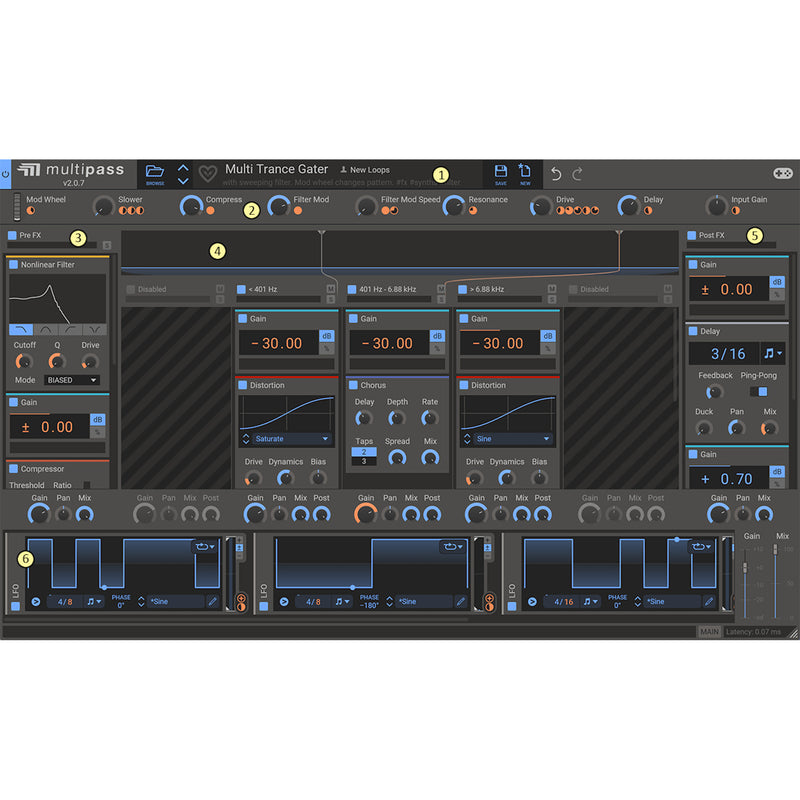Toggle the 401 Hz - 6.88 kHz band box

click(352, 289)
